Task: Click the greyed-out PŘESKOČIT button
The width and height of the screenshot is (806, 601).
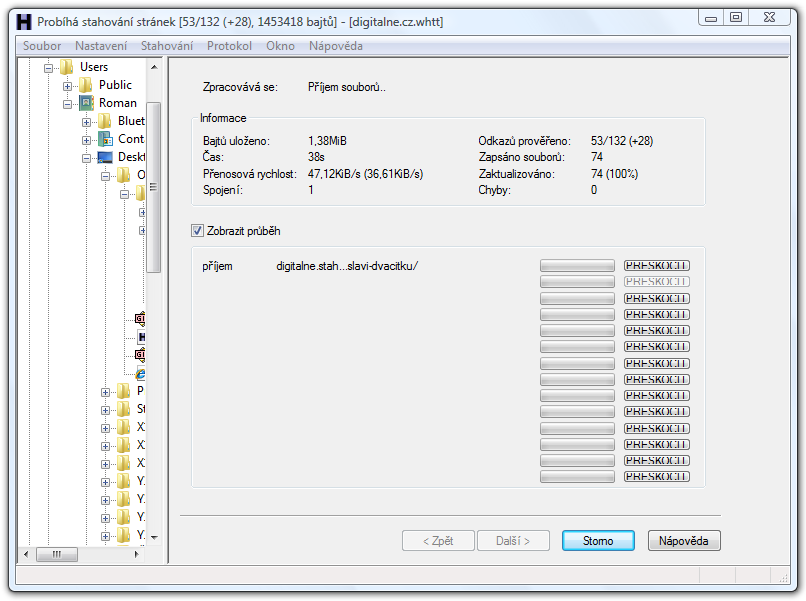Action: point(657,282)
